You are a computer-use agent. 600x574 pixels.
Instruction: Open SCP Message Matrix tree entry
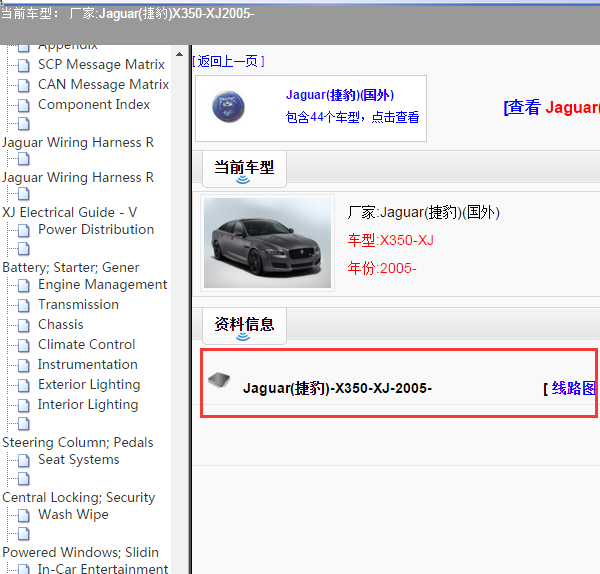[101, 65]
